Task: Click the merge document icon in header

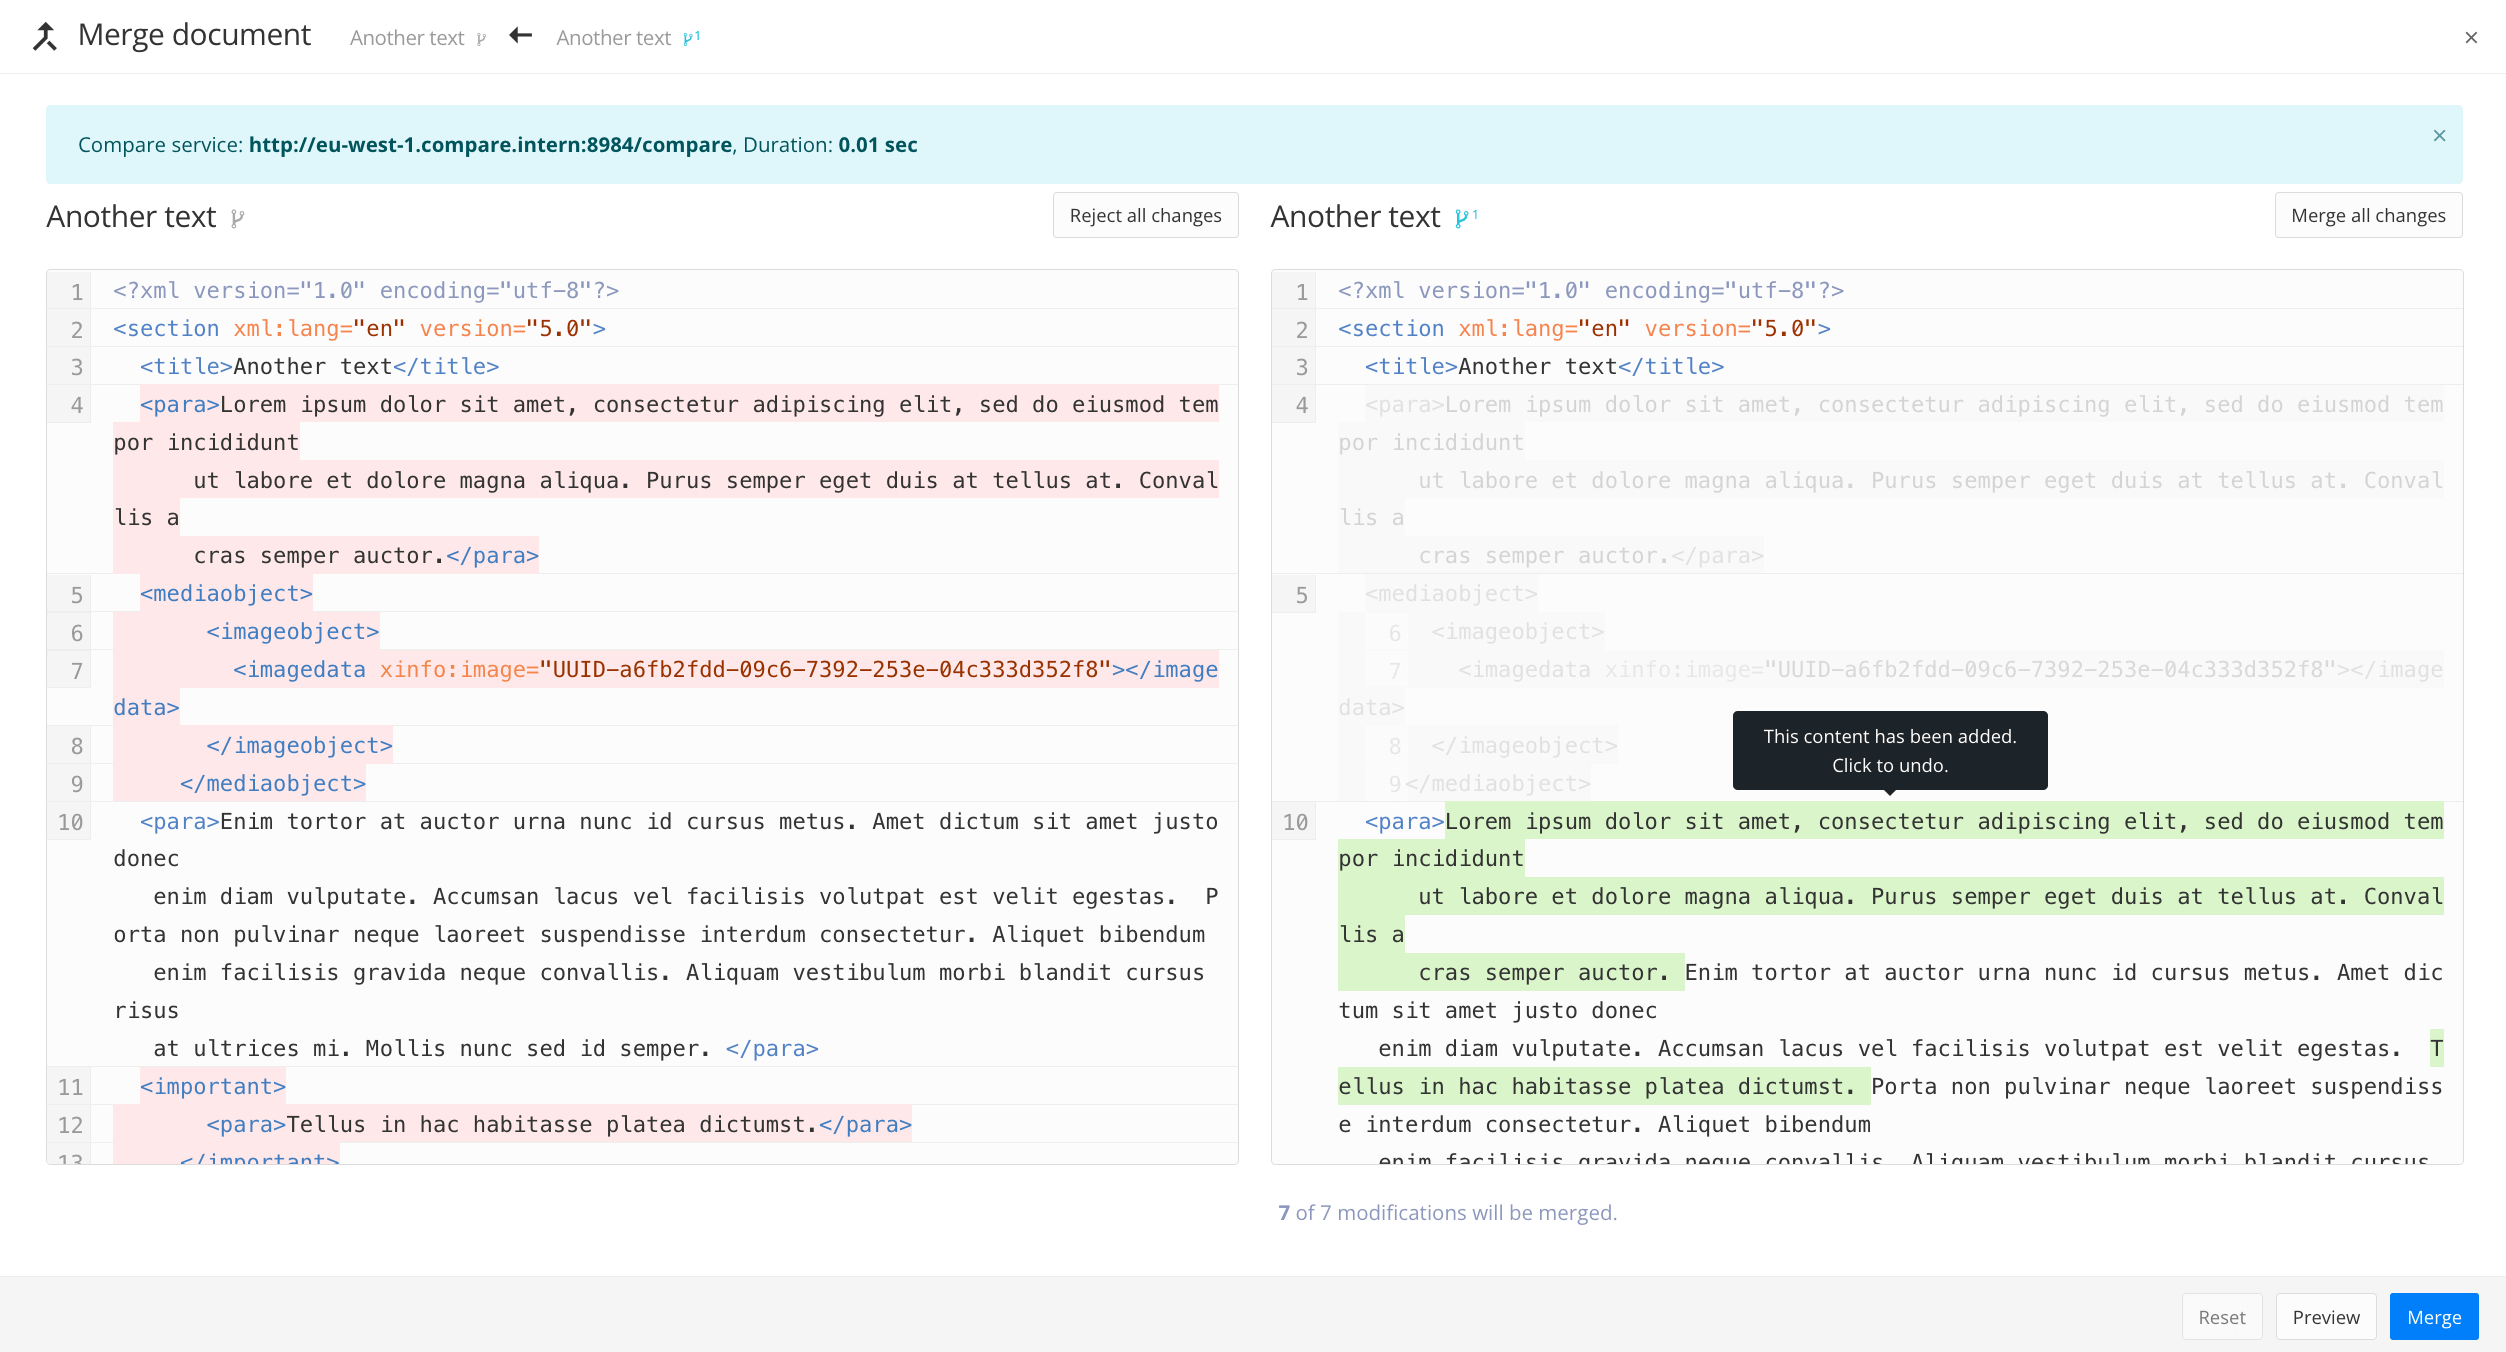Action: (x=47, y=35)
